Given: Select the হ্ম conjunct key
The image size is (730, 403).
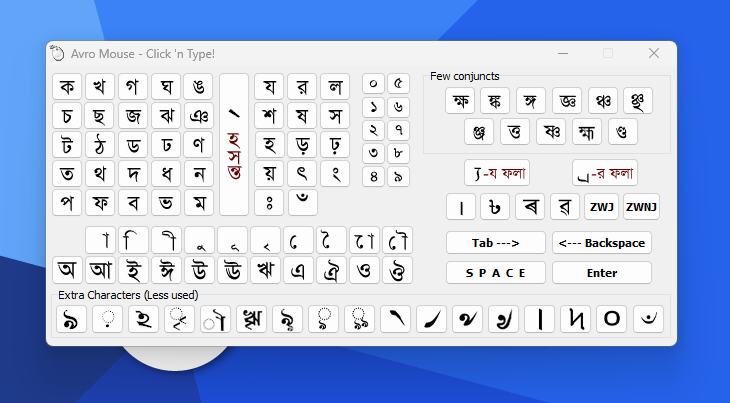Looking at the screenshot, I should point(587,132).
